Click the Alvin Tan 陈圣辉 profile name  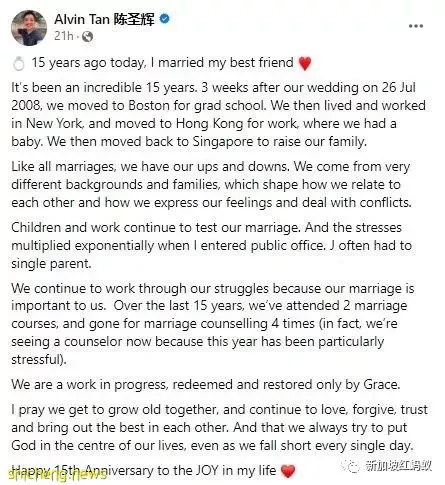104,19
